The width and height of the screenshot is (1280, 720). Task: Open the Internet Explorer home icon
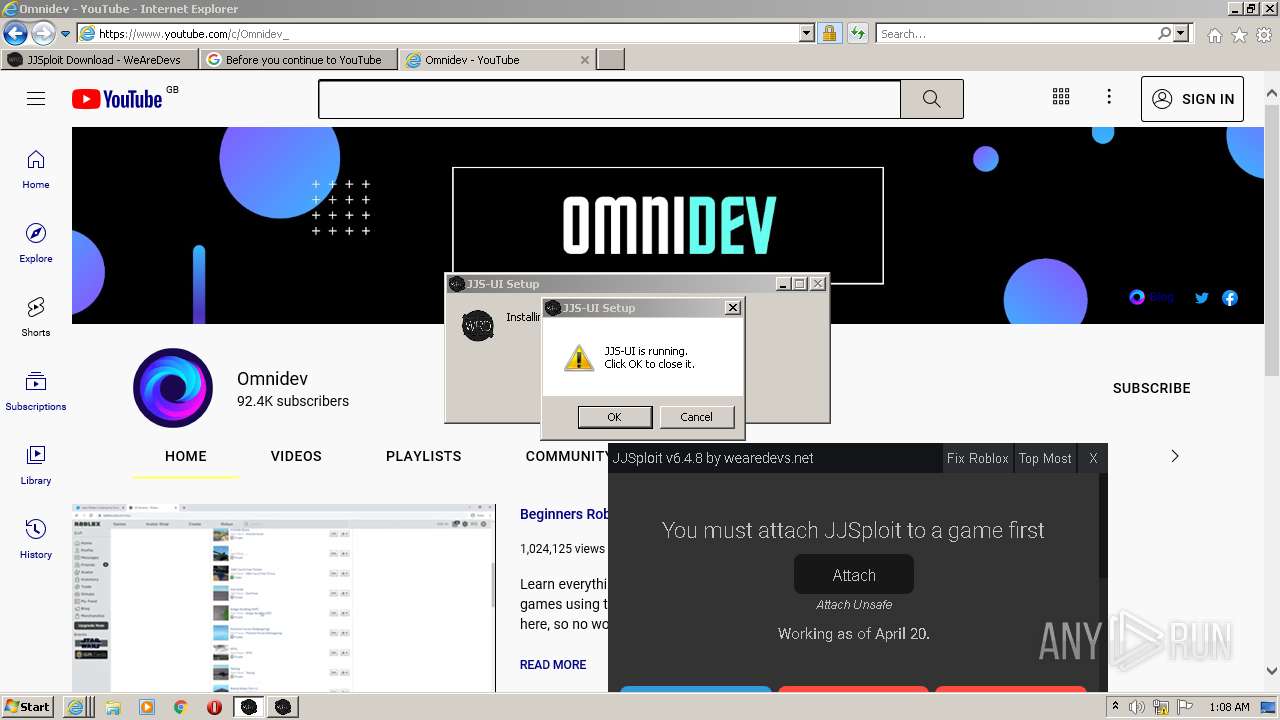click(1214, 35)
